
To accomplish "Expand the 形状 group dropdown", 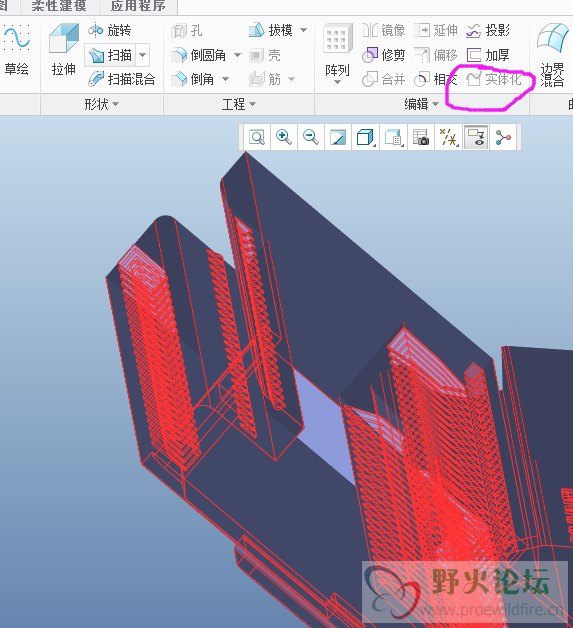I will point(102,104).
